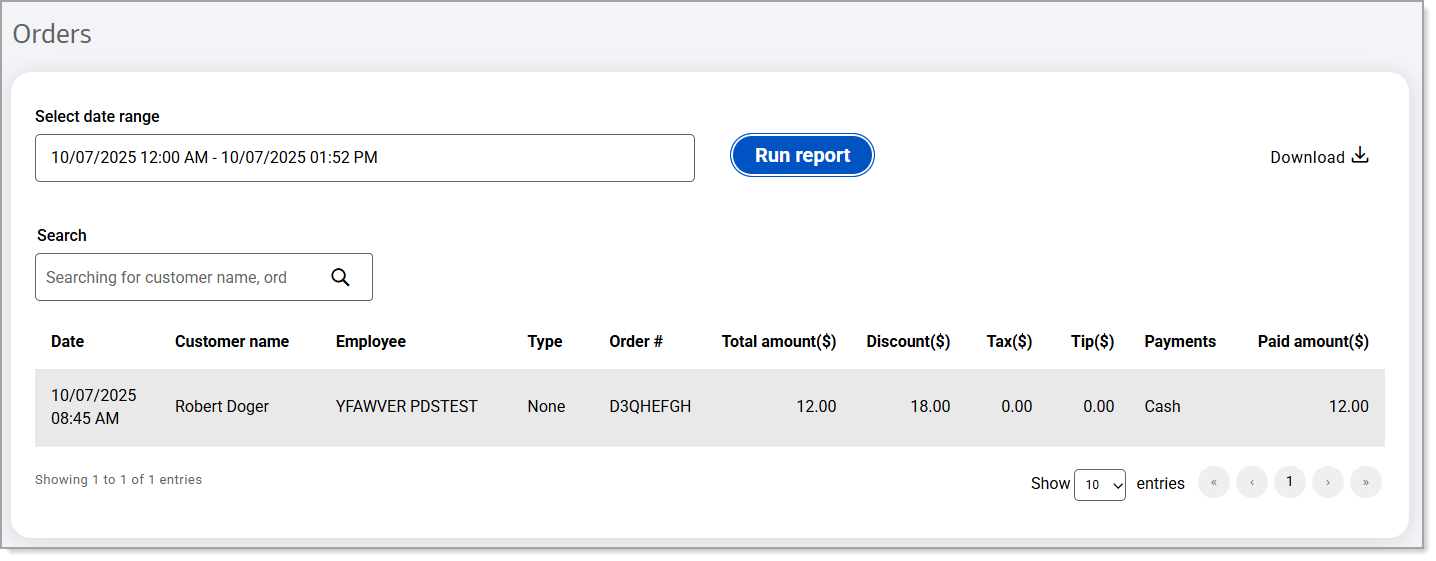The width and height of the screenshot is (1436, 561).
Task: Go to first page pagination arrow
Action: [x=1213, y=482]
